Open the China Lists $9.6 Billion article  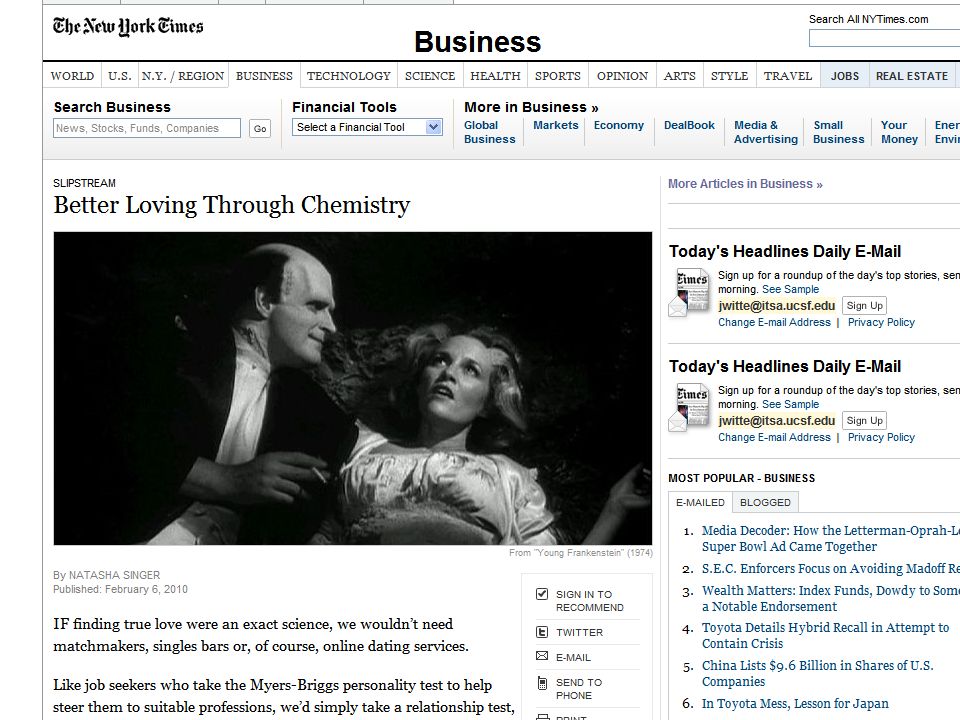(817, 673)
